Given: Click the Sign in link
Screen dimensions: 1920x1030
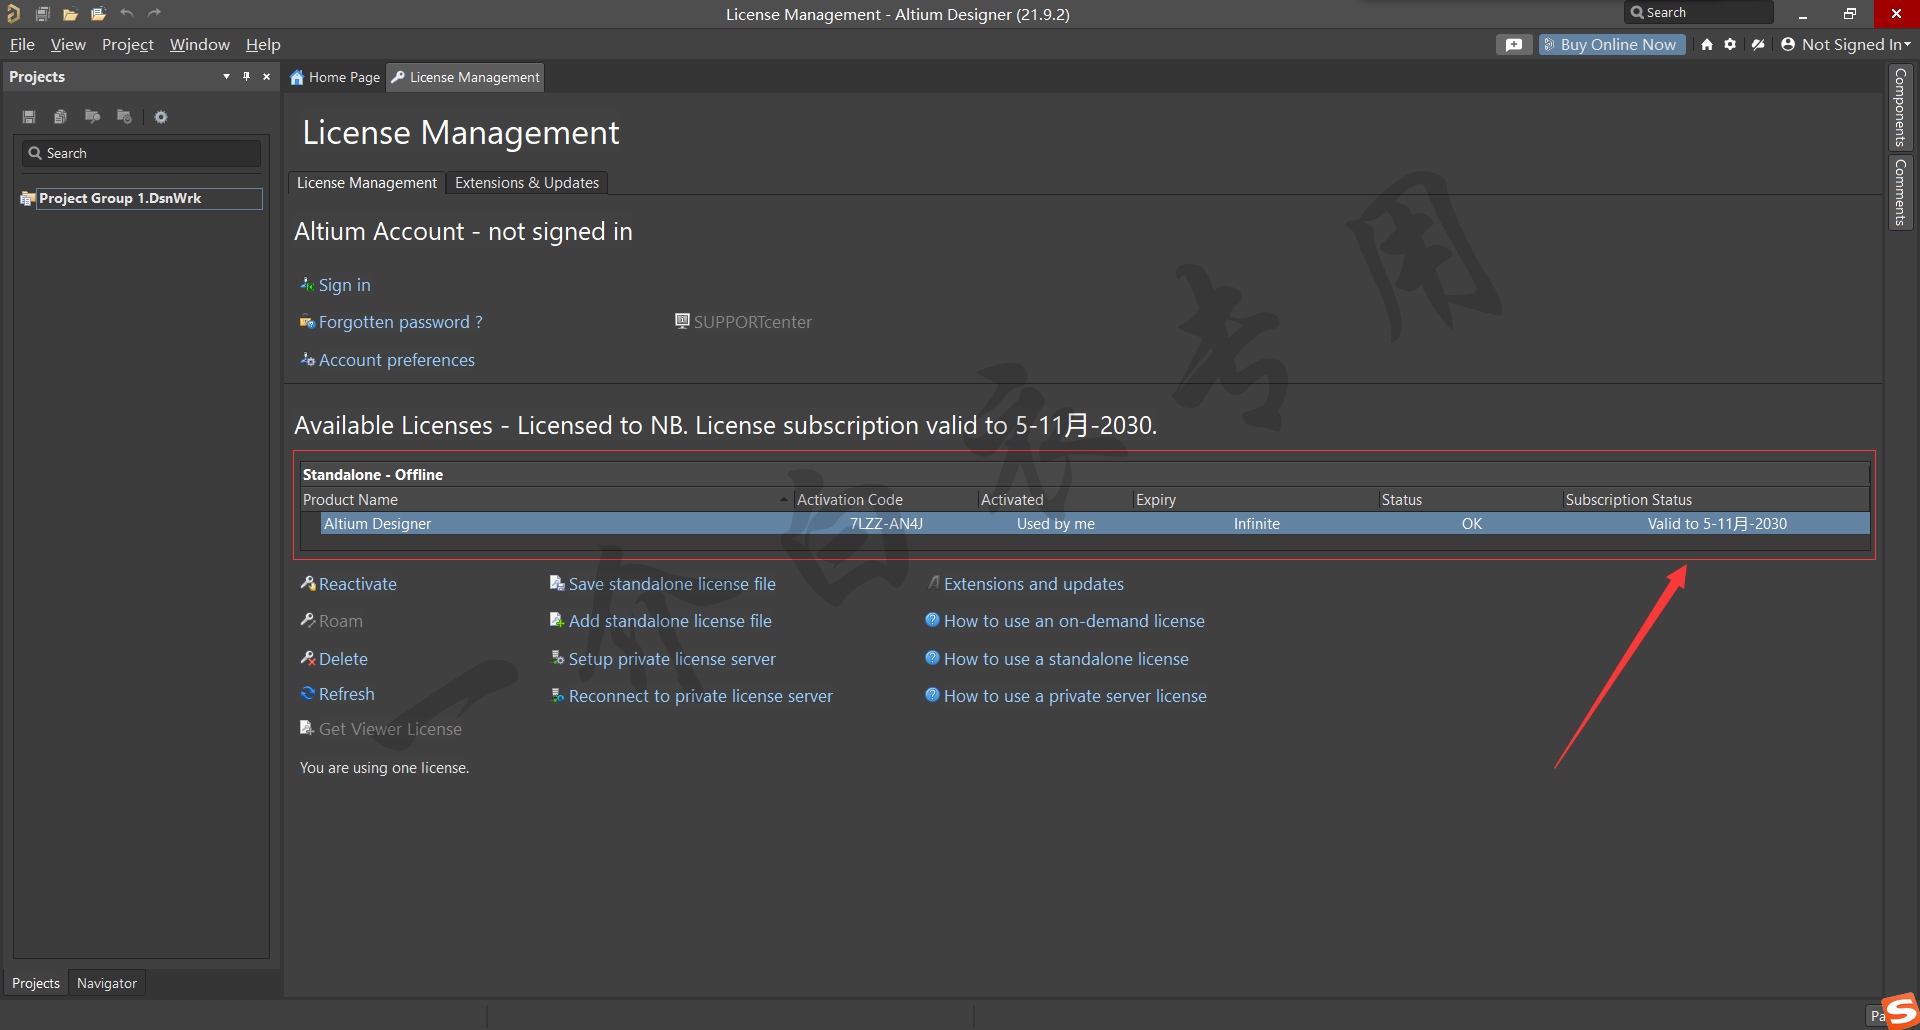Looking at the screenshot, I should pos(344,285).
